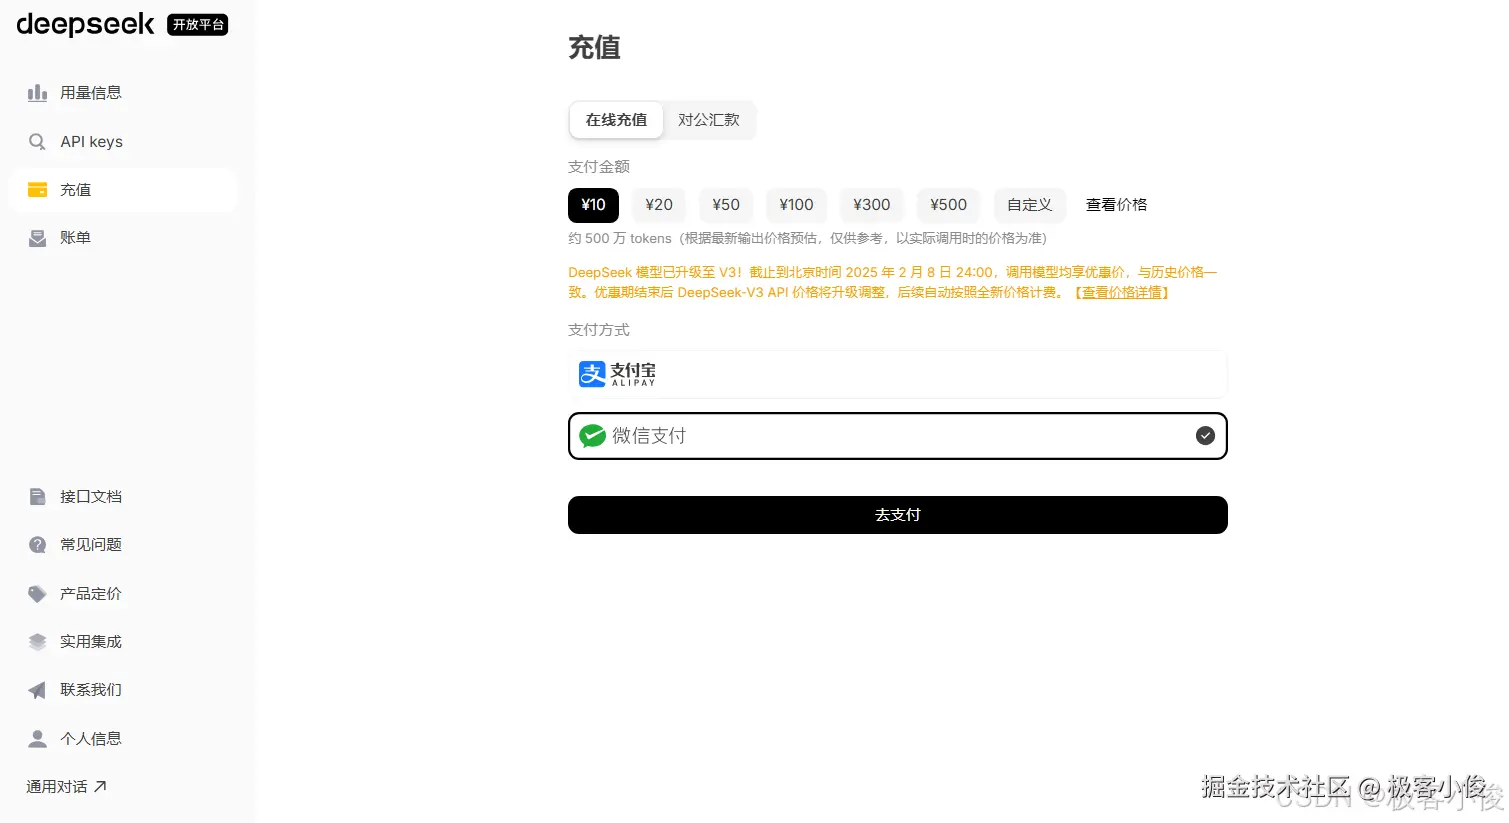Choose the ¥500 recharge amount
Image resolution: width=1509 pixels, height=823 pixels.
point(948,205)
